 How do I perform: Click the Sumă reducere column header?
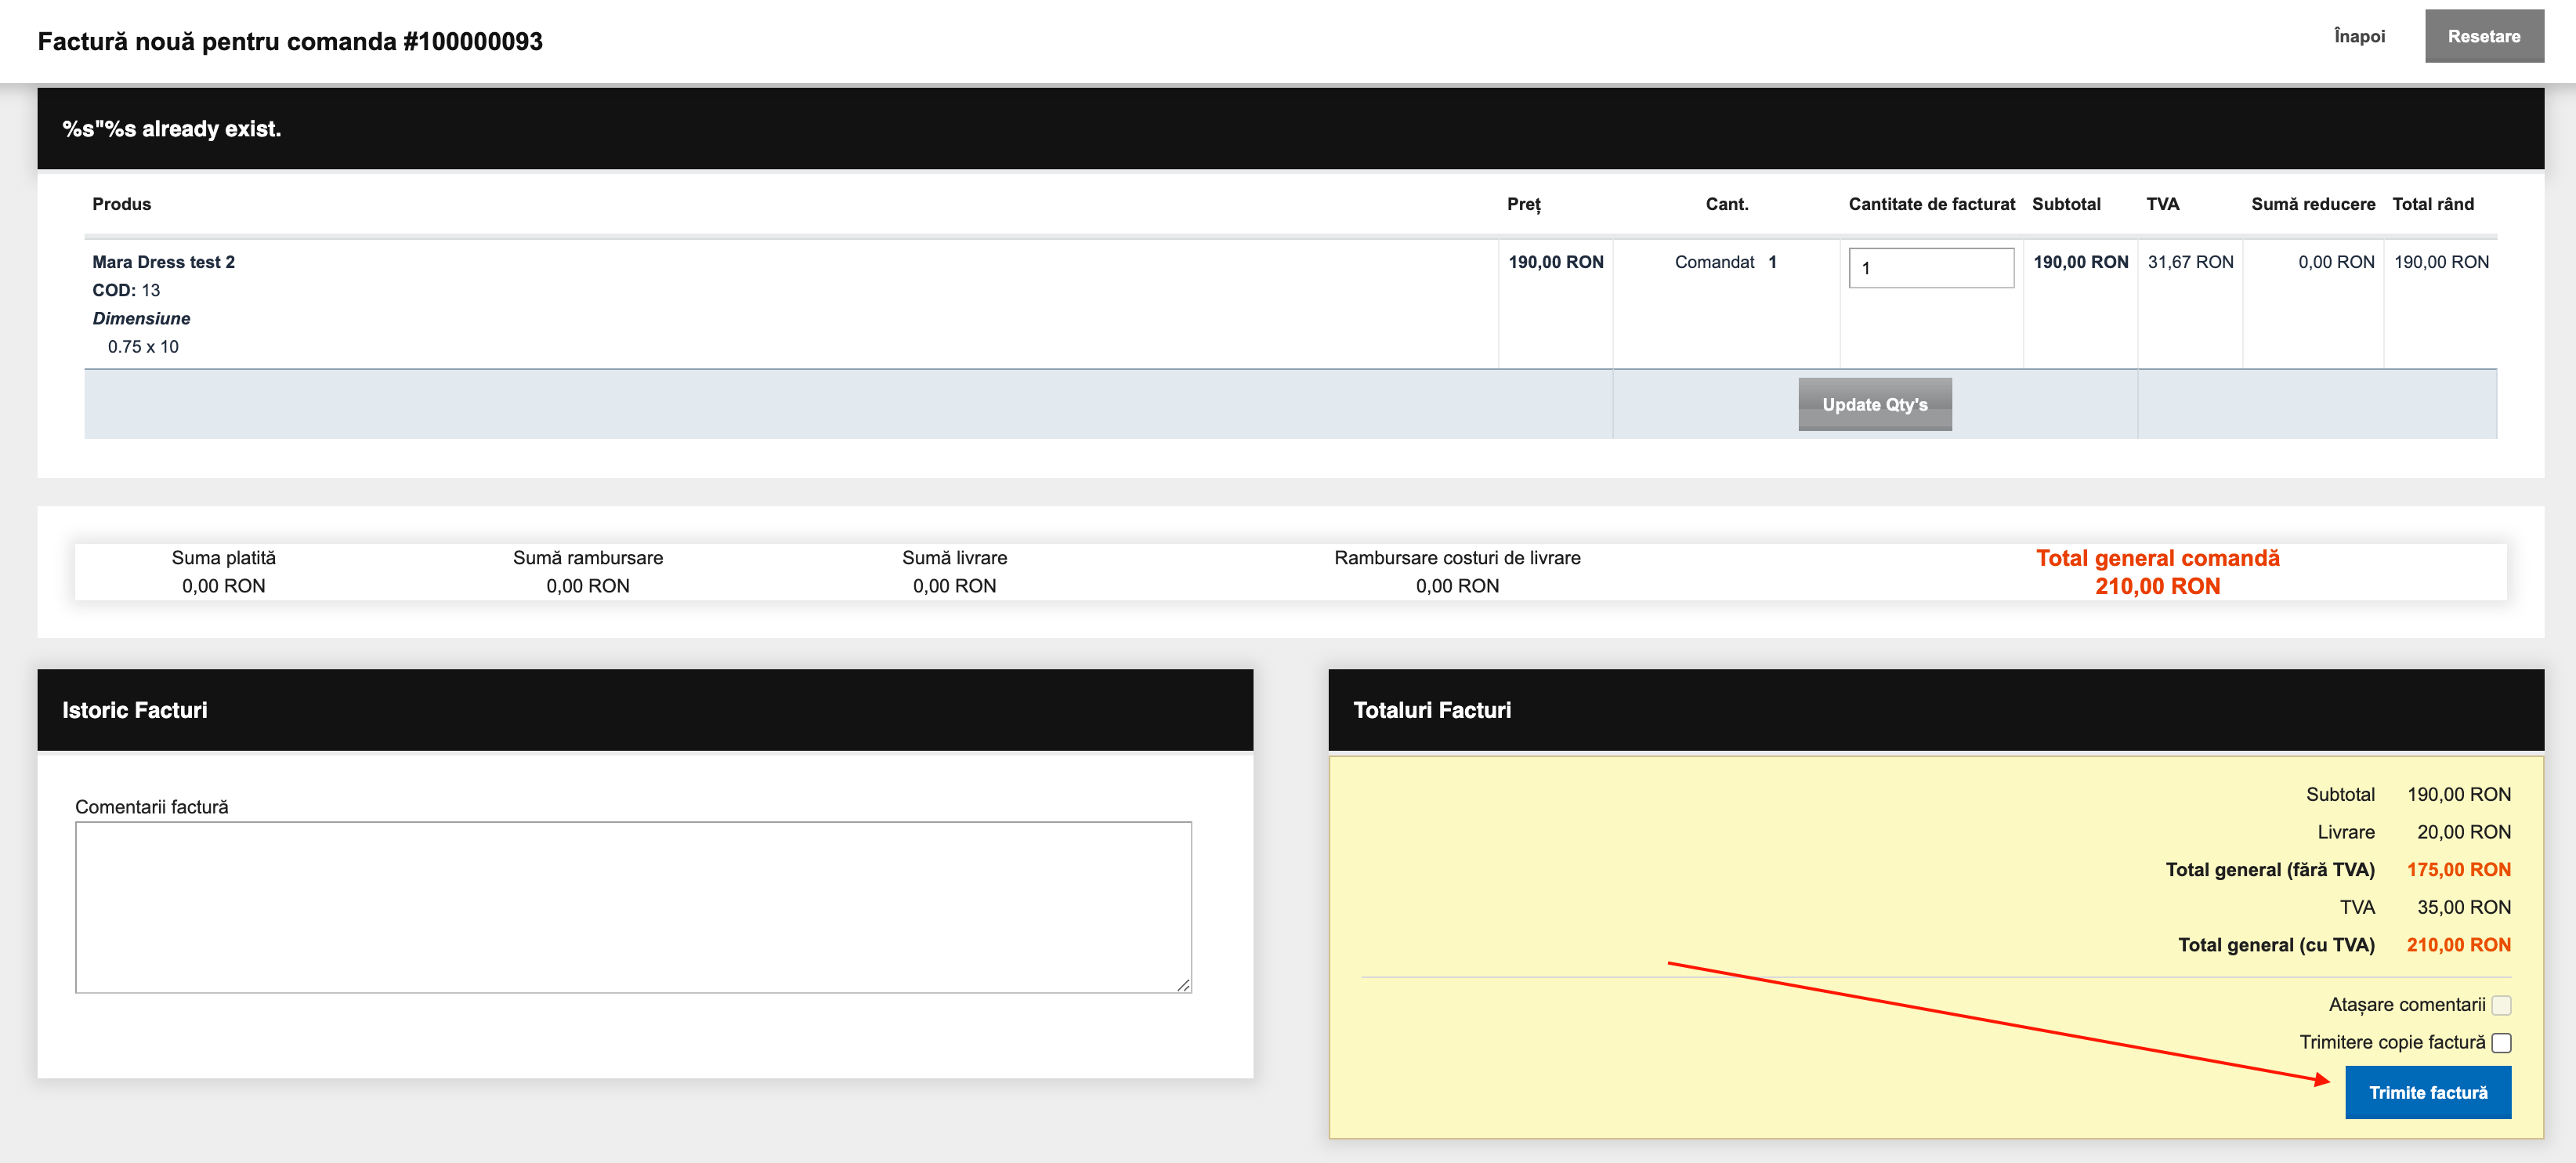tap(2313, 204)
